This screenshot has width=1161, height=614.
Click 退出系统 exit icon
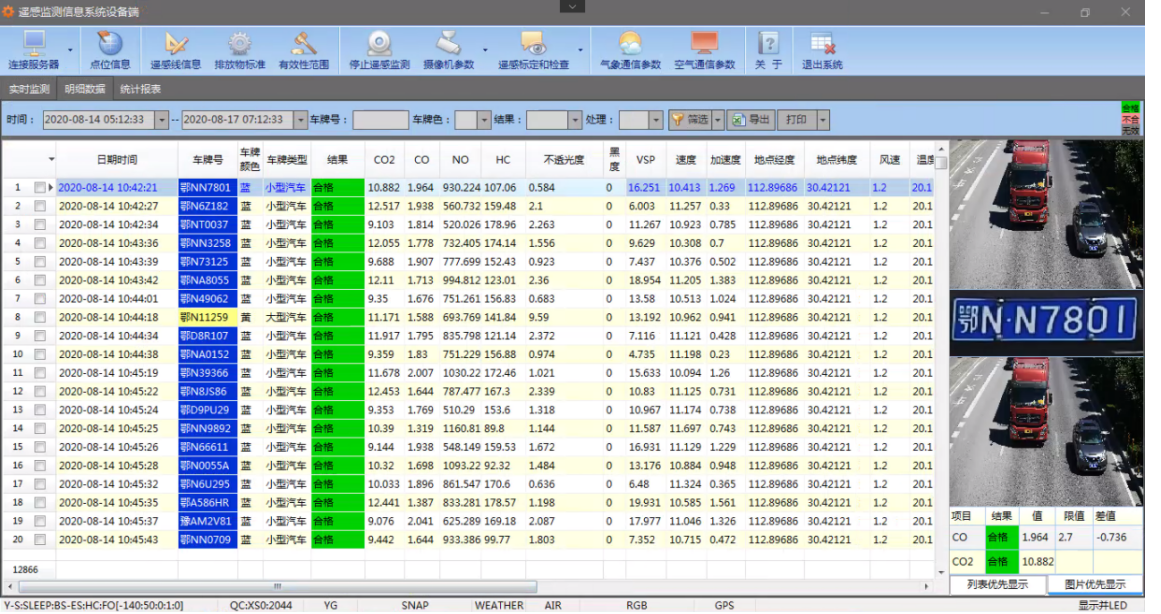point(822,44)
